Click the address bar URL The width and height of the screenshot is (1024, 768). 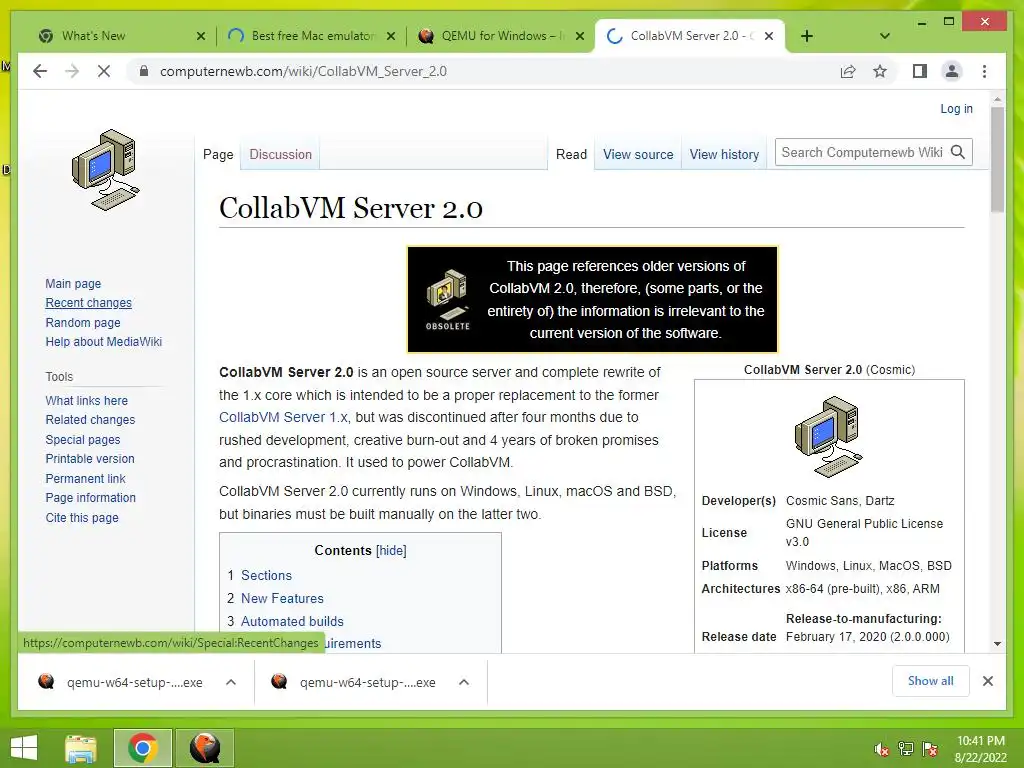point(303,71)
